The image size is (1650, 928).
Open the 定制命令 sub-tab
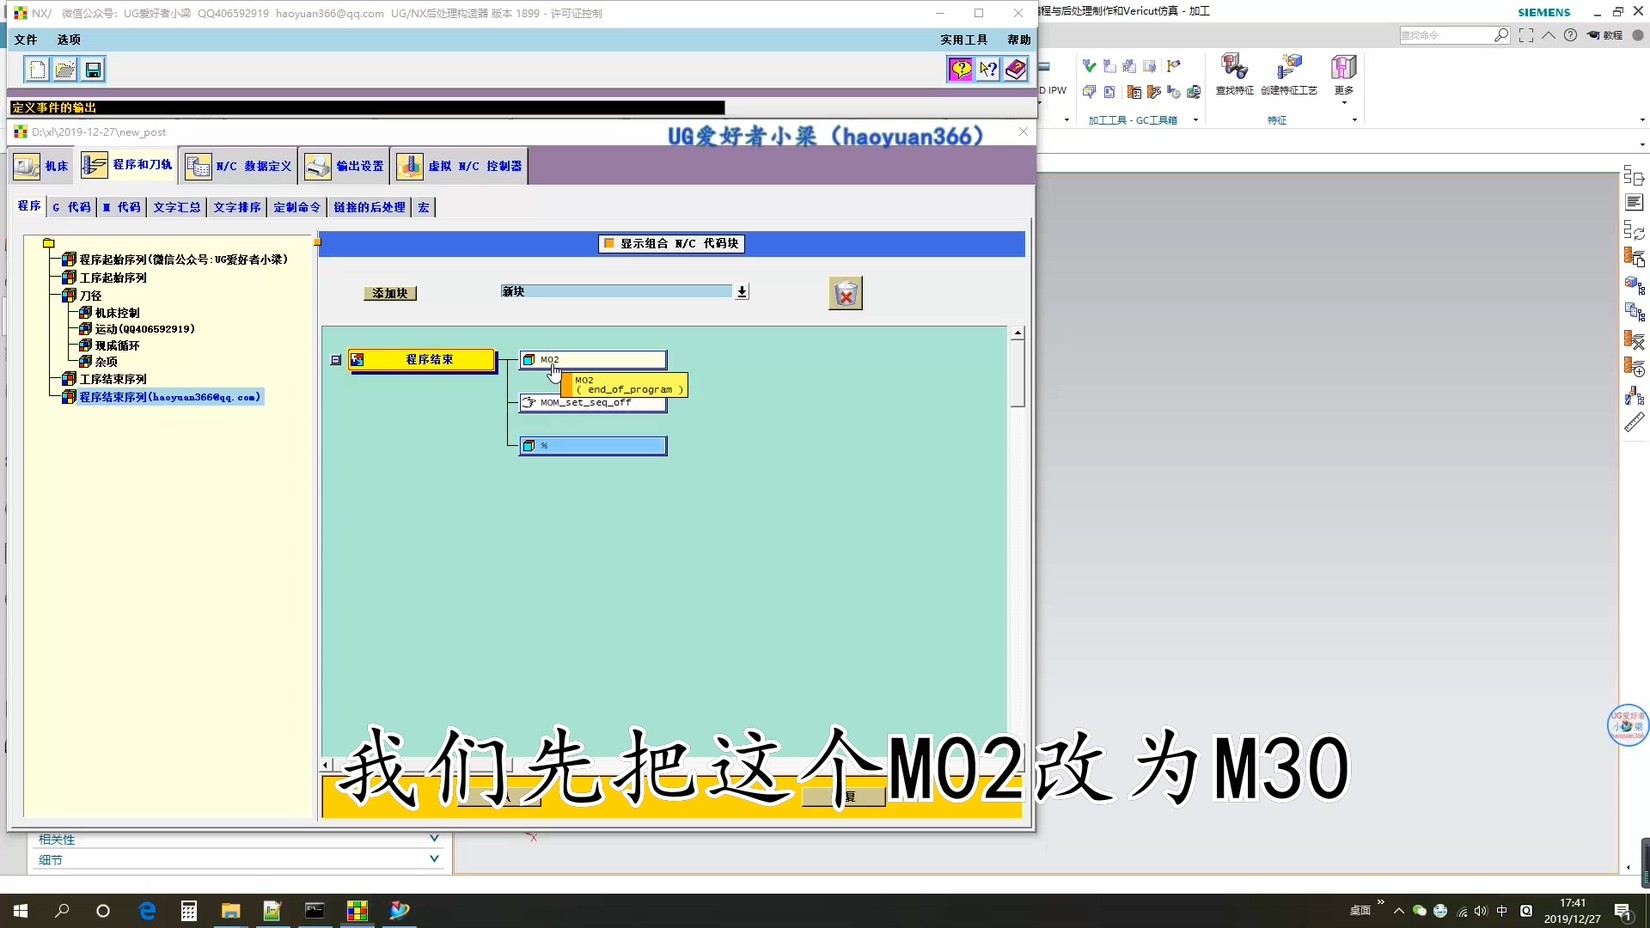pyautogui.click(x=297, y=207)
